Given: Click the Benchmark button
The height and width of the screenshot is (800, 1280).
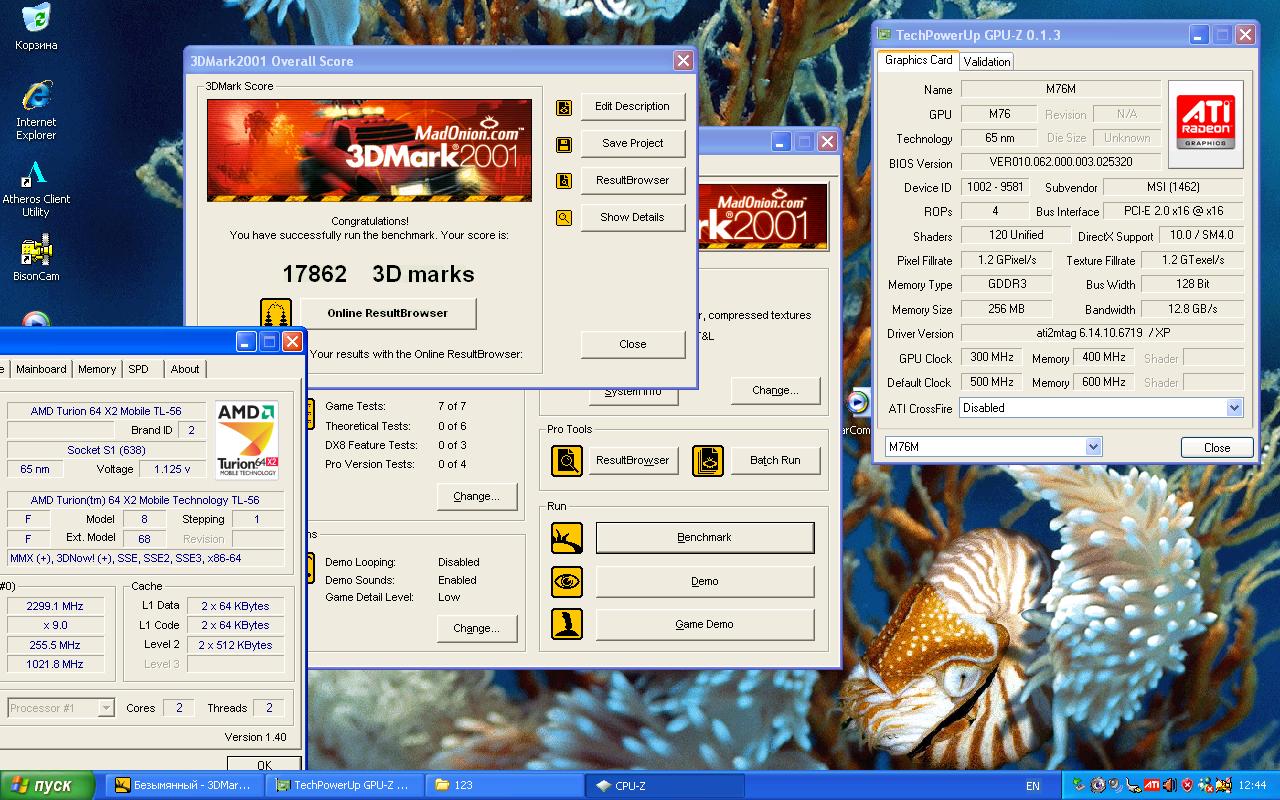Looking at the screenshot, I should pyautogui.click(x=705, y=538).
